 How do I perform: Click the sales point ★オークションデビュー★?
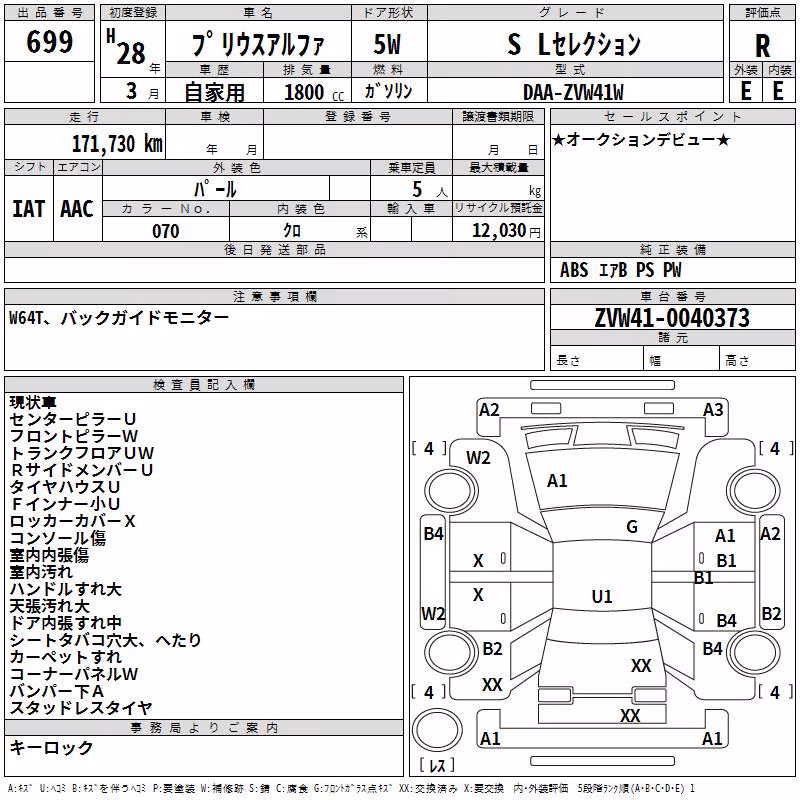(x=641, y=140)
